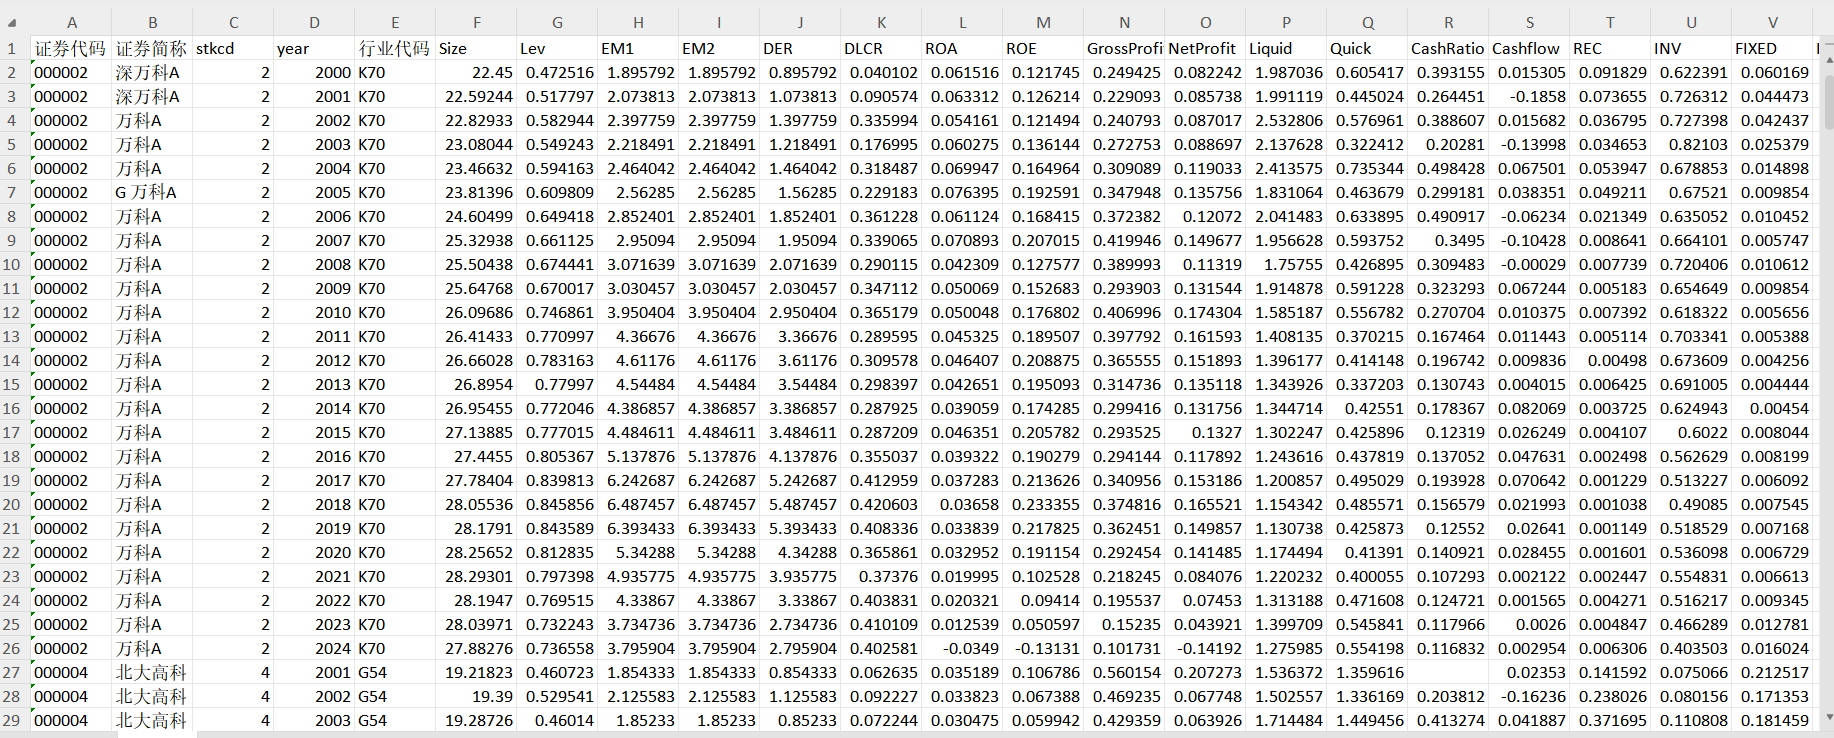Select the 'GrossProfi' header cell
1834x738 pixels.
[x=1124, y=48]
